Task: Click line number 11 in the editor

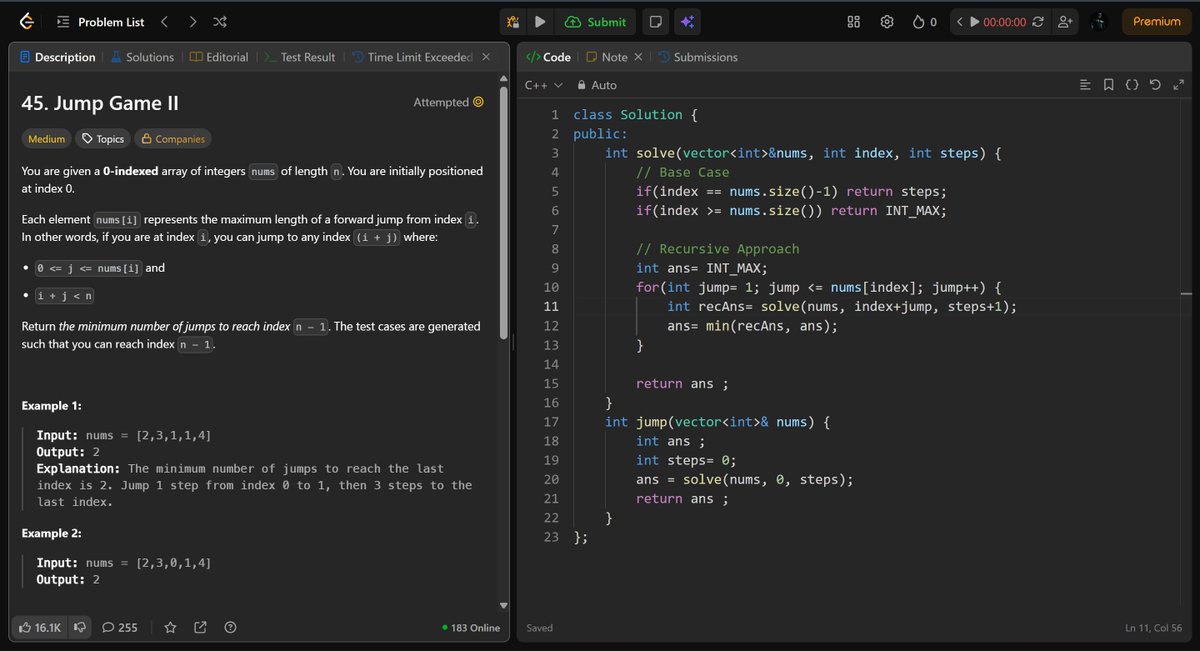Action: (x=551, y=307)
